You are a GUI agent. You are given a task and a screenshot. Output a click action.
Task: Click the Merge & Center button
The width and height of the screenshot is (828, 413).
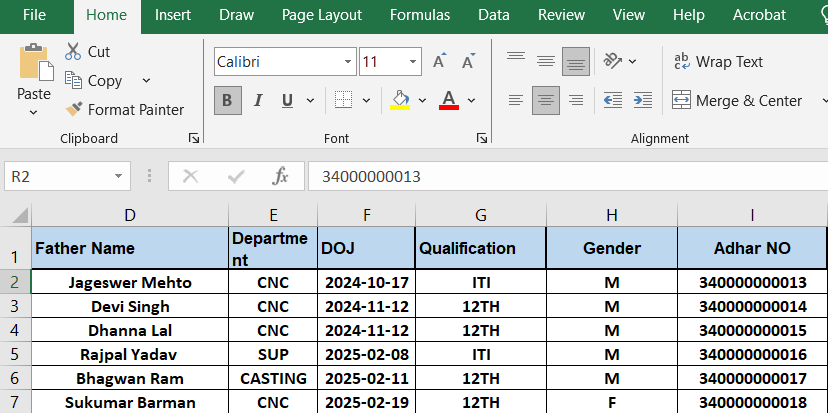coord(737,100)
